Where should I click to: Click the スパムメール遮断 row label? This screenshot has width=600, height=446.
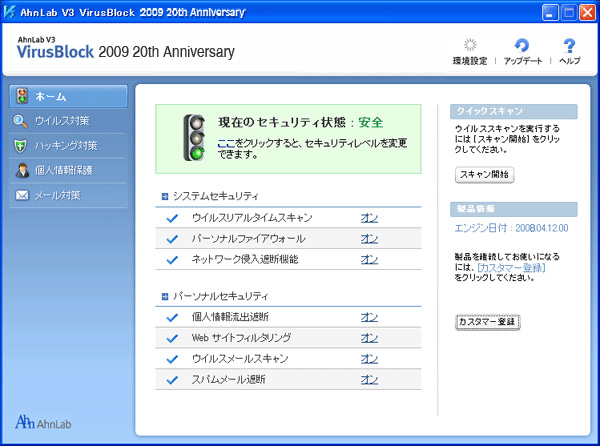click(228, 379)
